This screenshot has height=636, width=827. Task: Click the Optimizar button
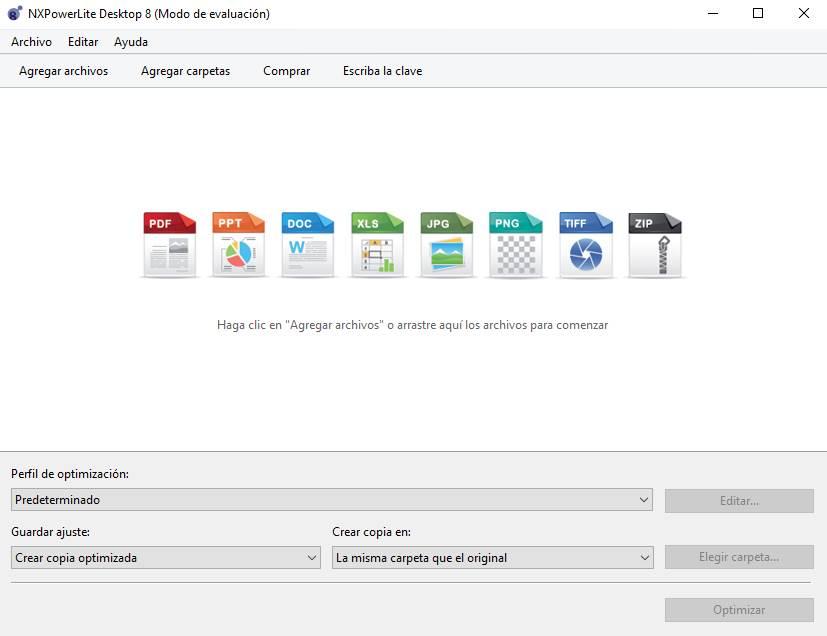739,610
